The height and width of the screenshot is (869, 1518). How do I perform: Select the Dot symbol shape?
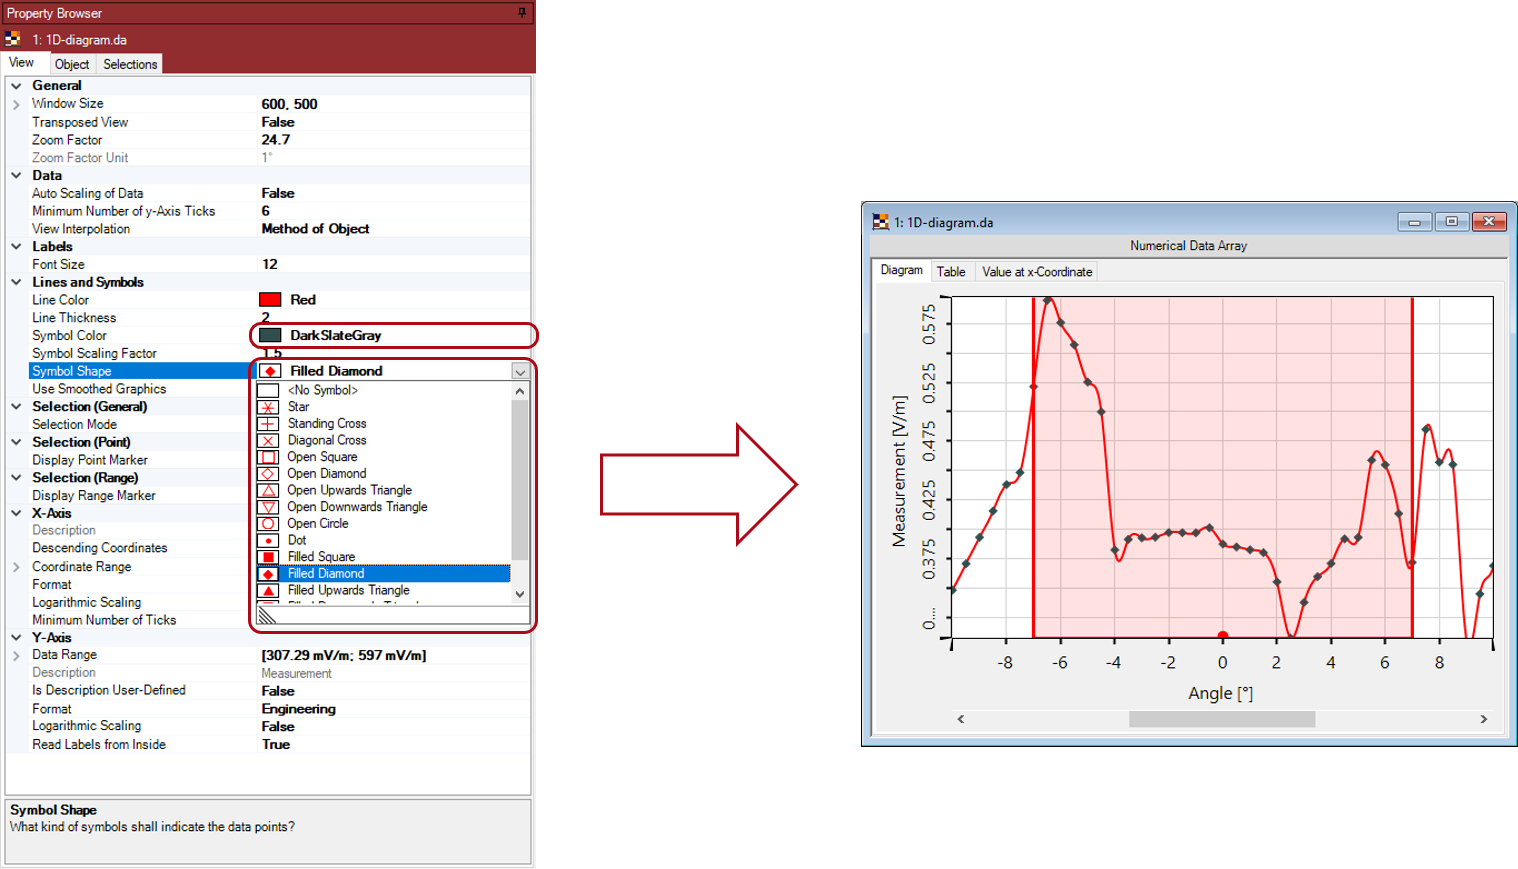(384, 540)
